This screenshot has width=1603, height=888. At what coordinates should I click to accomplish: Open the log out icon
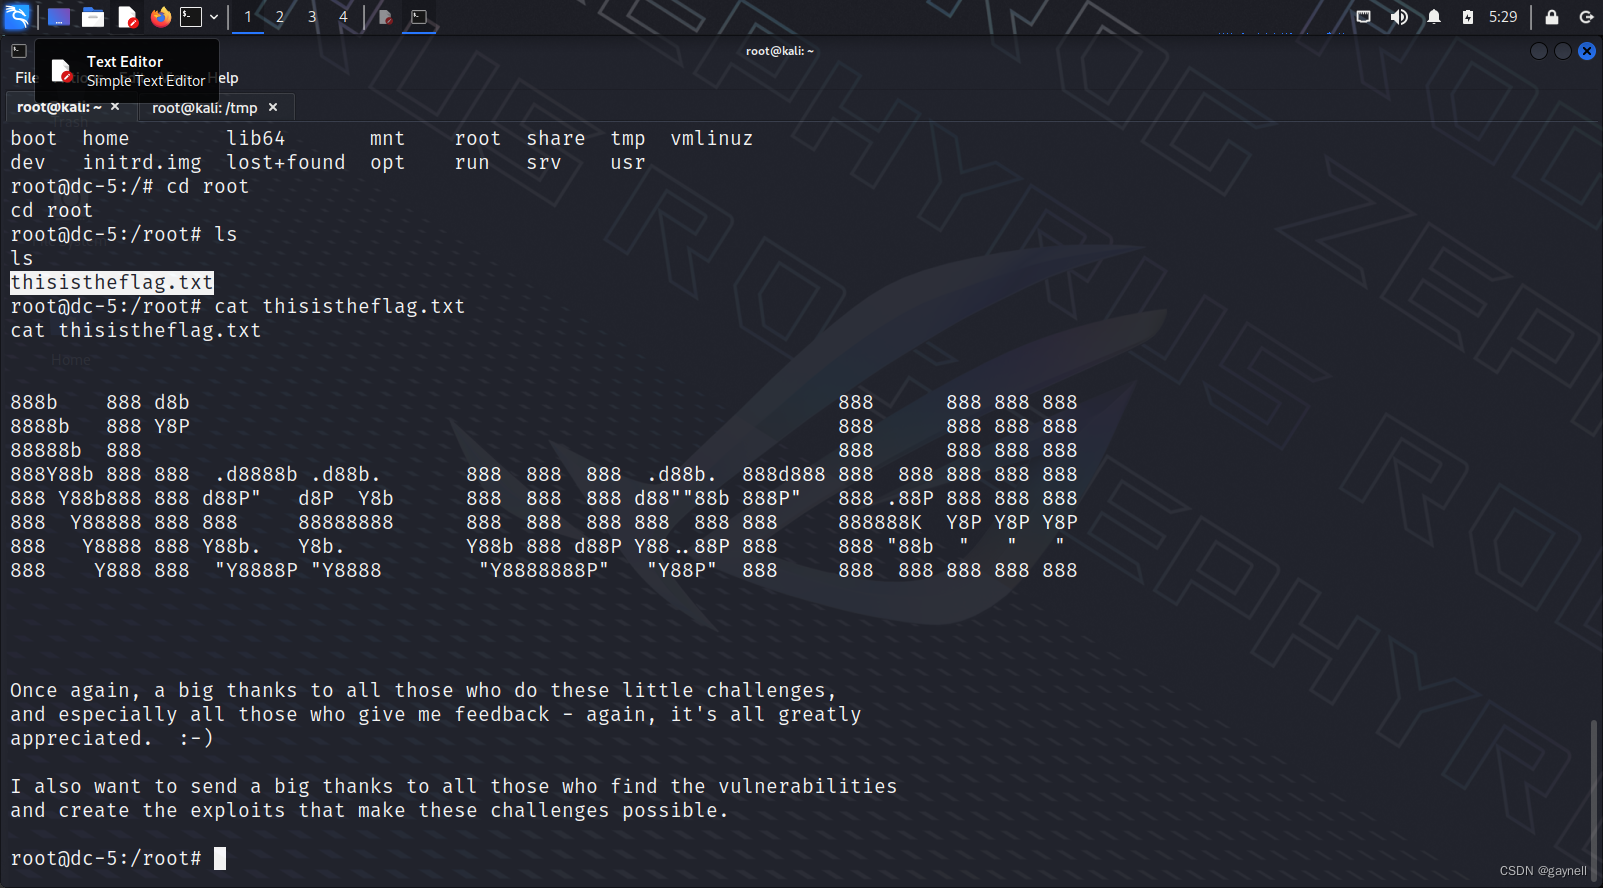1586,17
